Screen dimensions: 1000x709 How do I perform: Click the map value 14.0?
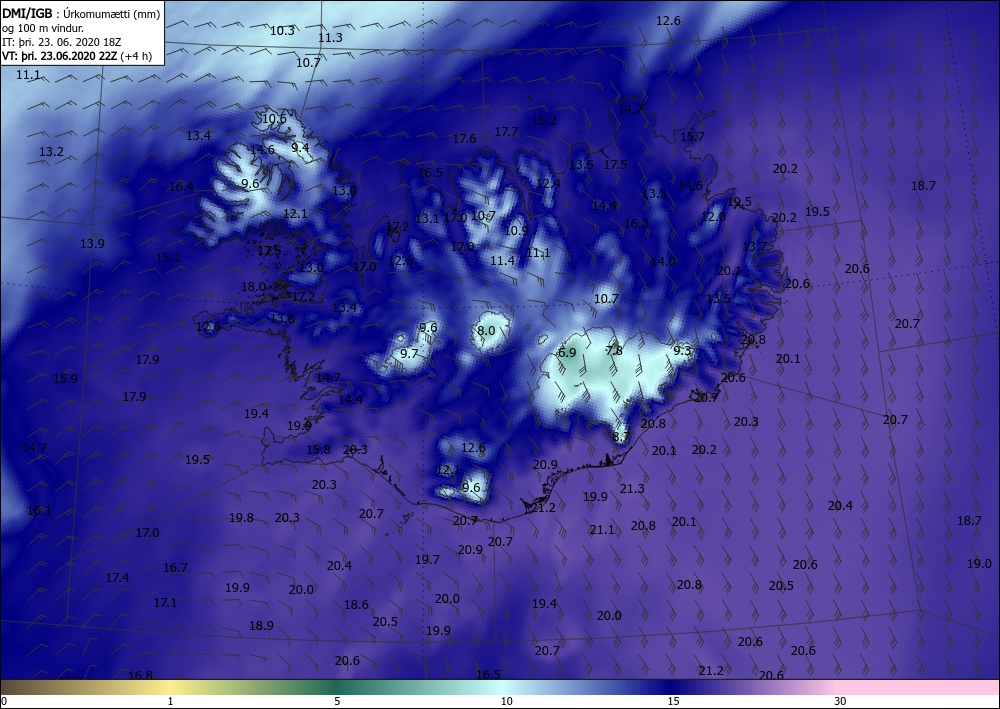[663, 261]
